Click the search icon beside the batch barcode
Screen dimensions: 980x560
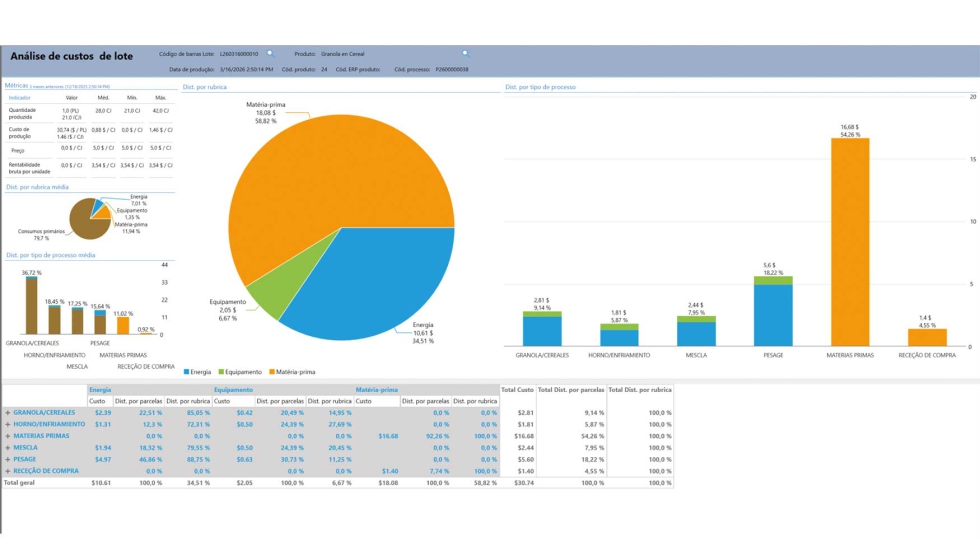tap(270, 53)
